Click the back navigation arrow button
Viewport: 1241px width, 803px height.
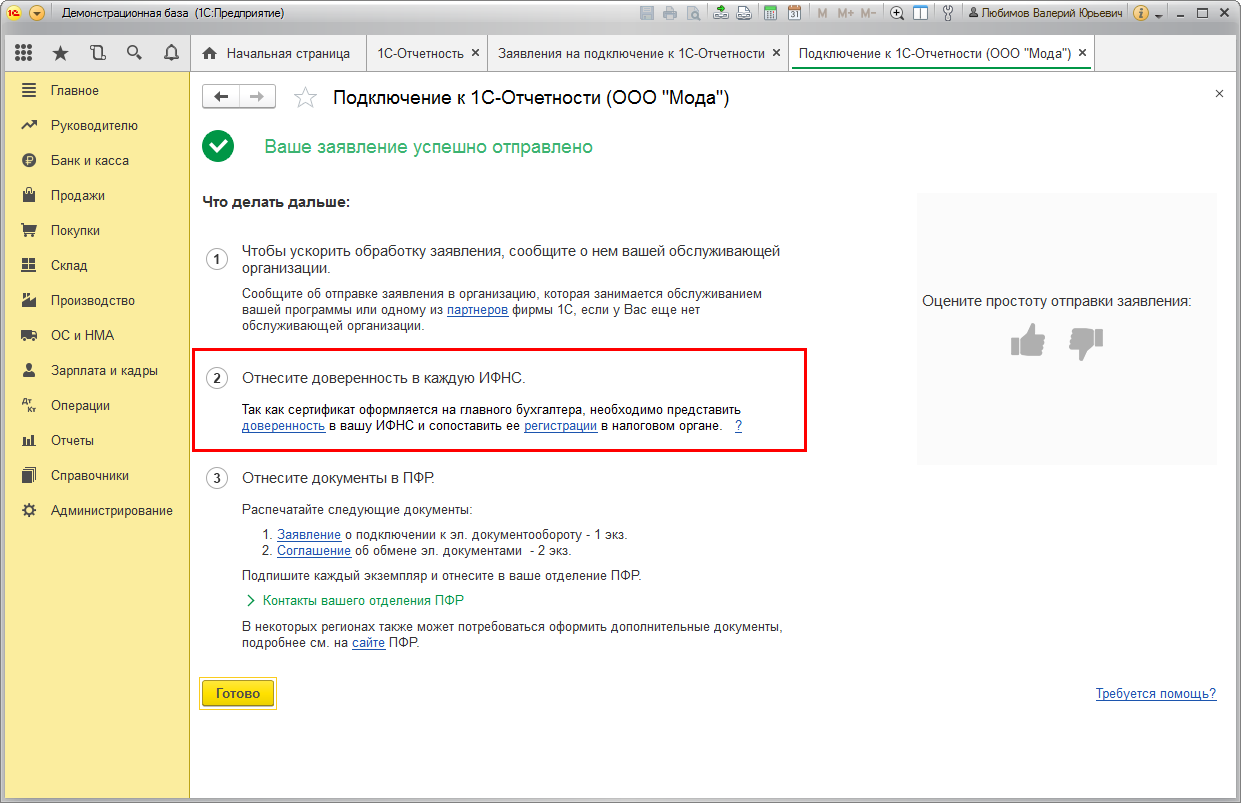pyautogui.click(x=221, y=96)
